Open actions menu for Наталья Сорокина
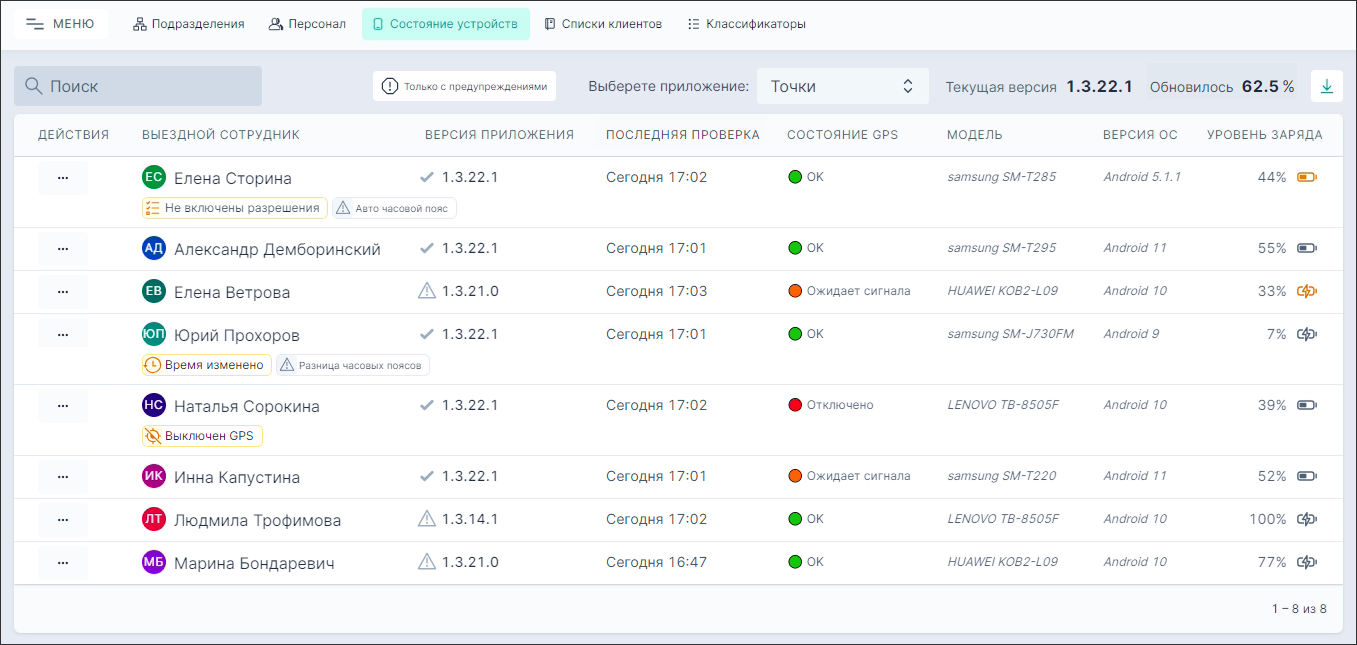Screen dimensions: 1357x645 pyautogui.click(x=63, y=406)
